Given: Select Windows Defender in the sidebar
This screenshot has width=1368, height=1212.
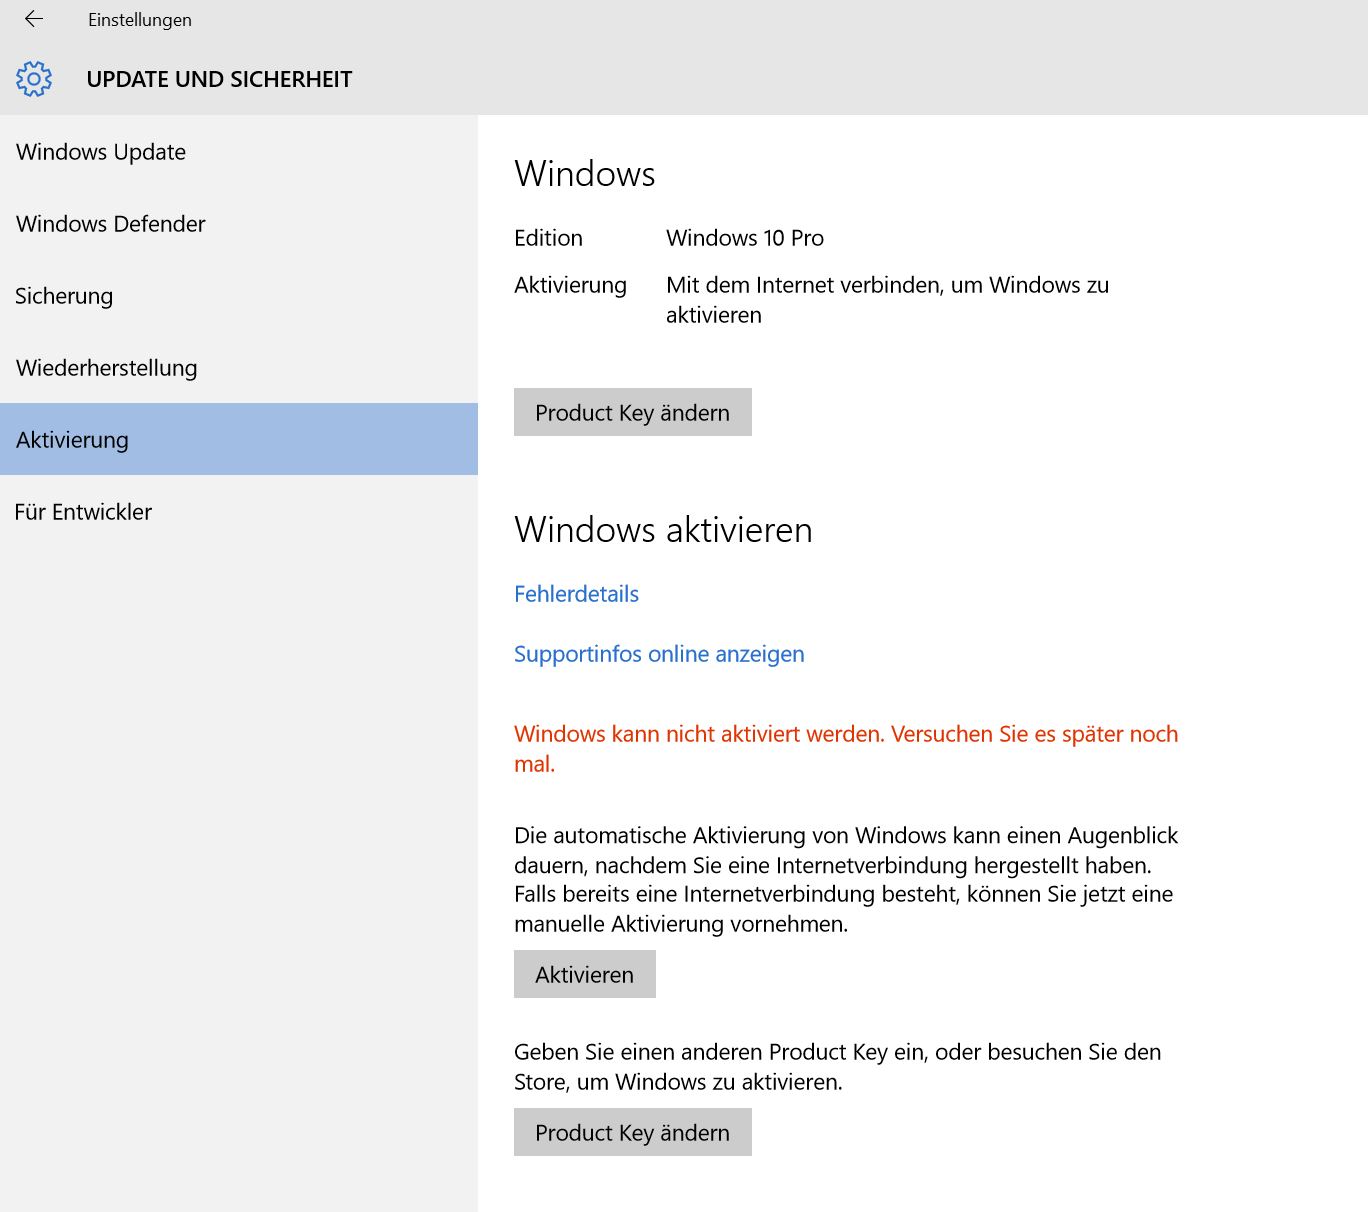Looking at the screenshot, I should (239, 224).
